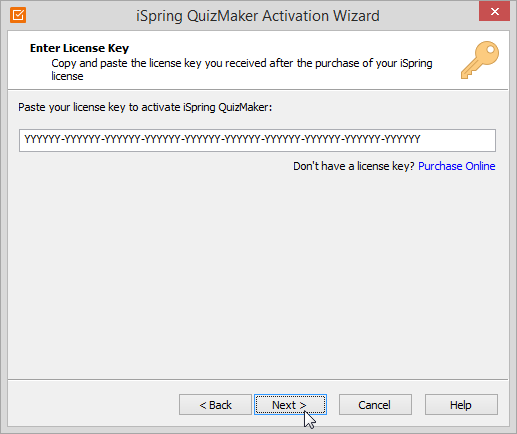Open the Help button
This screenshot has height=434, width=517.
click(461, 405)
